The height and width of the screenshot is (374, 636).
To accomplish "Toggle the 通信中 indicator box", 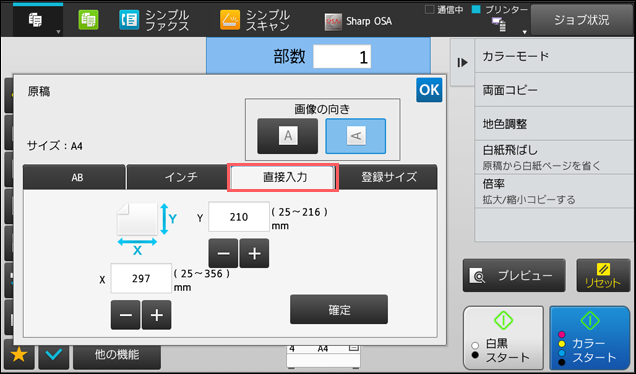I will [x=429, y=10].
